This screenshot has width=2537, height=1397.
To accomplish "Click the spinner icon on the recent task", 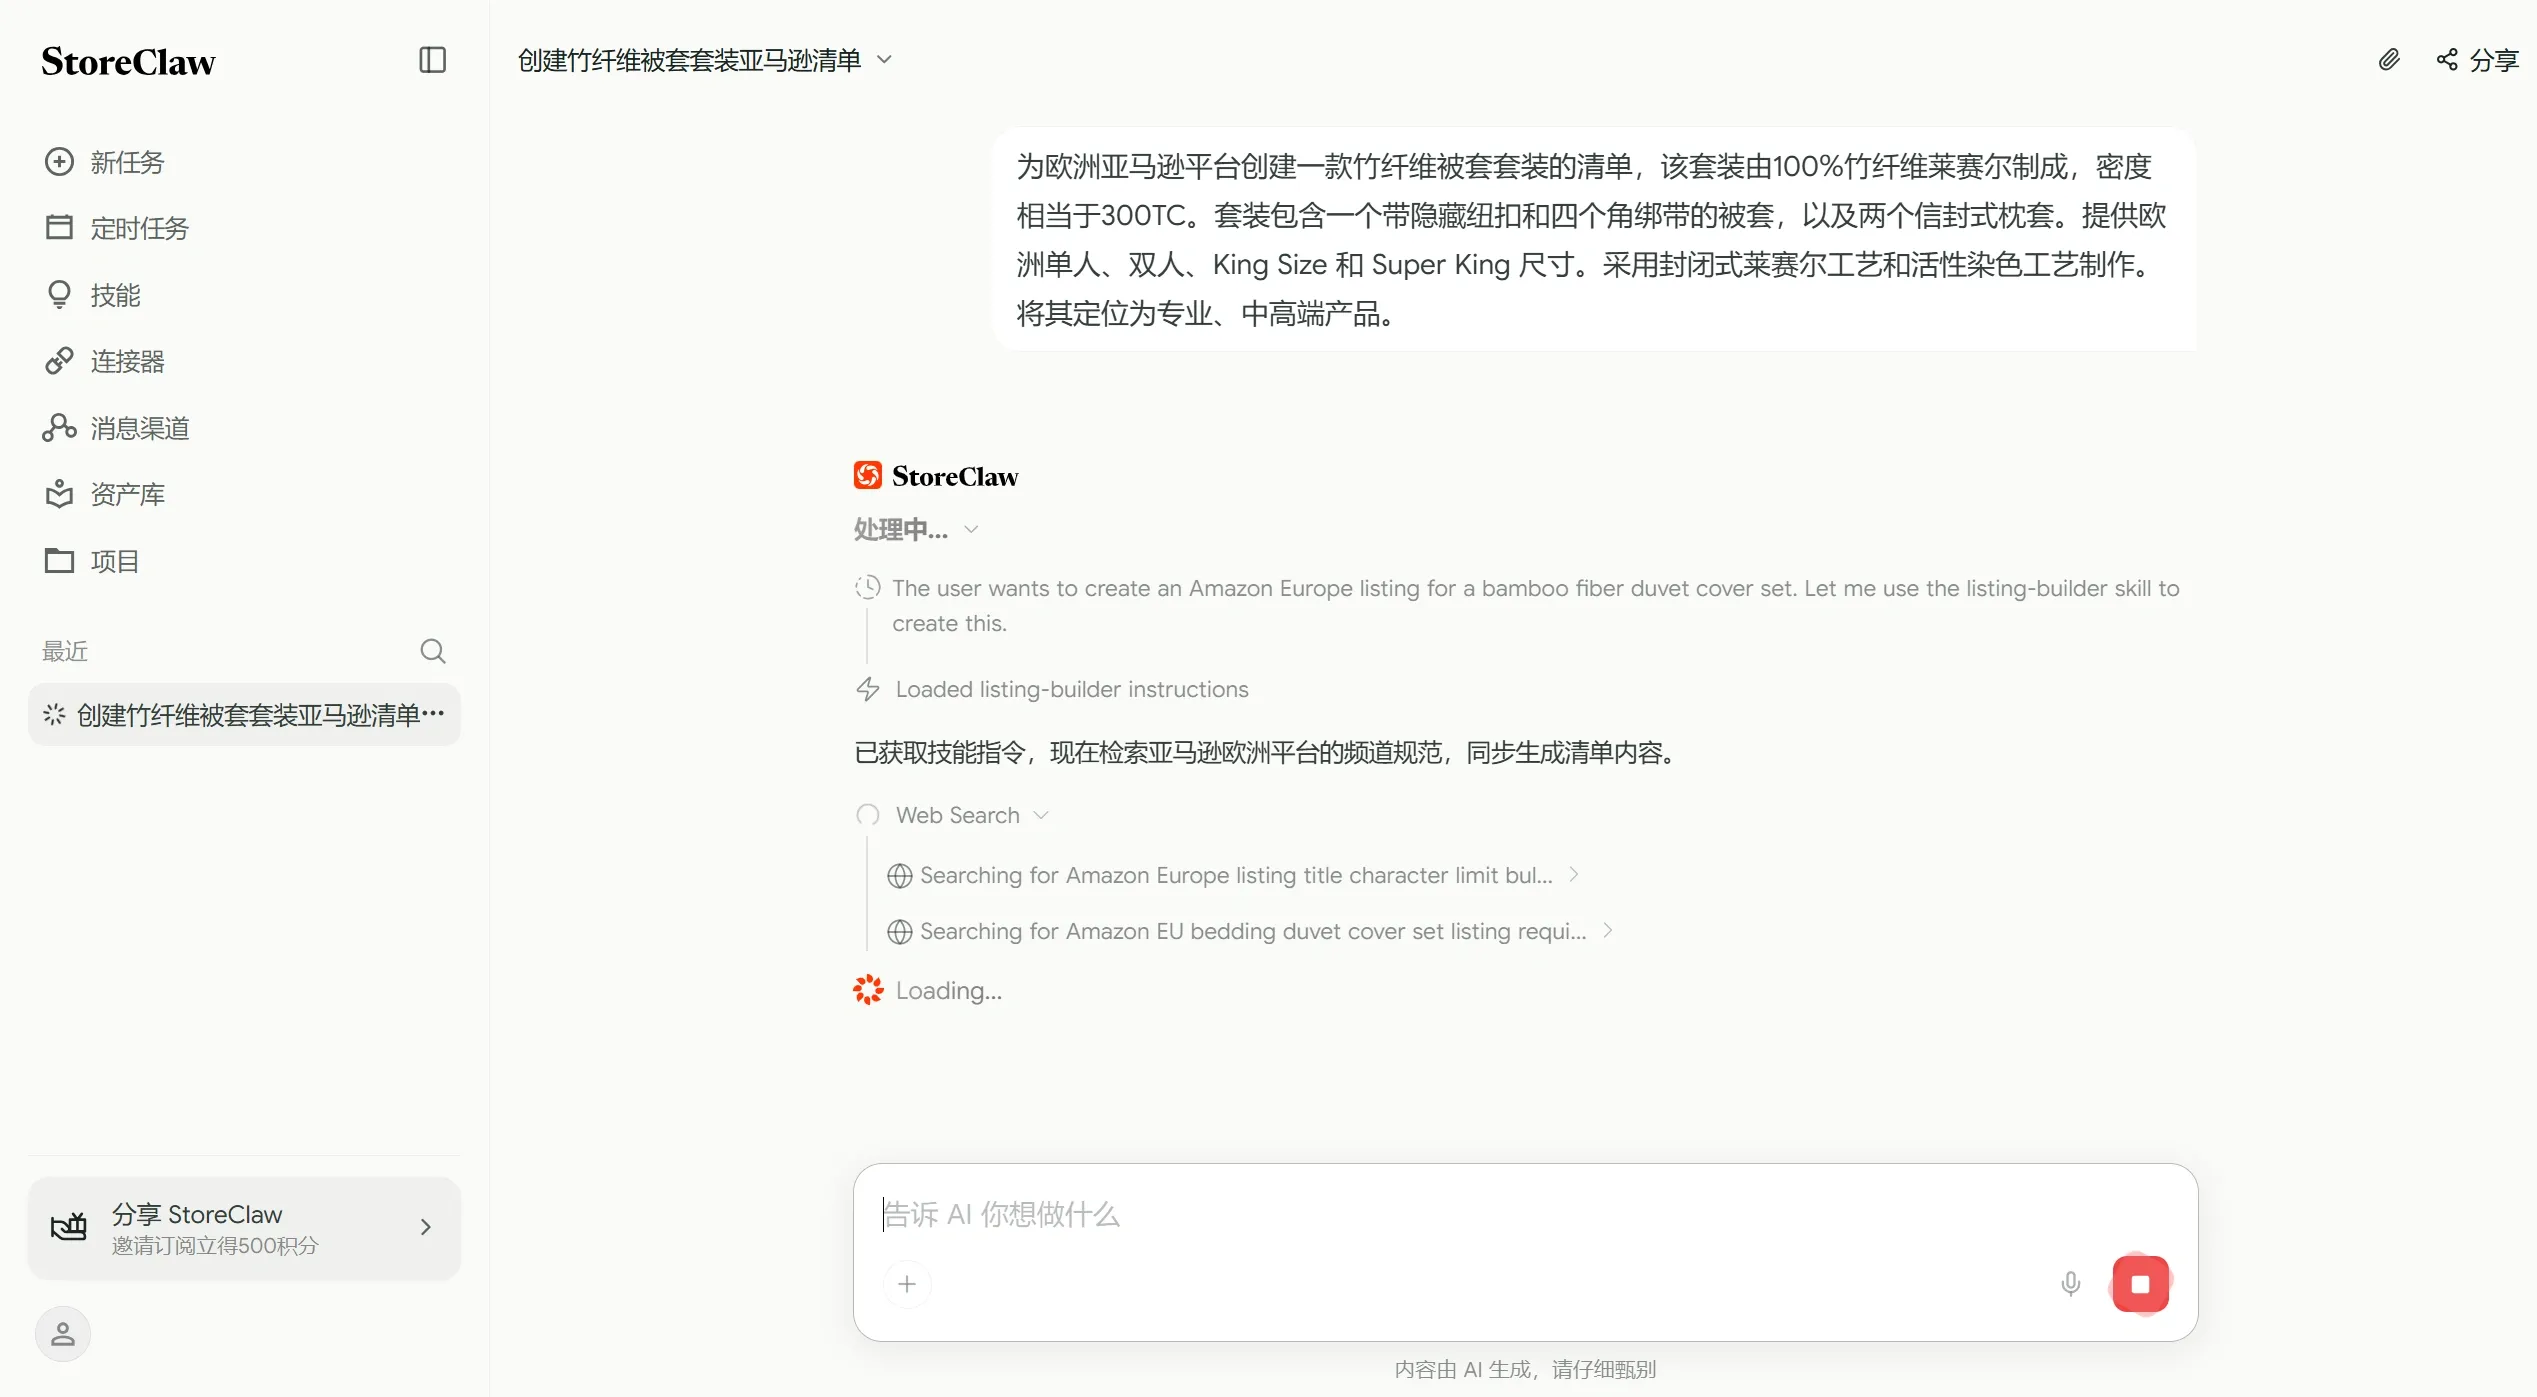I will pyautogui.click(x=54, y=714).
